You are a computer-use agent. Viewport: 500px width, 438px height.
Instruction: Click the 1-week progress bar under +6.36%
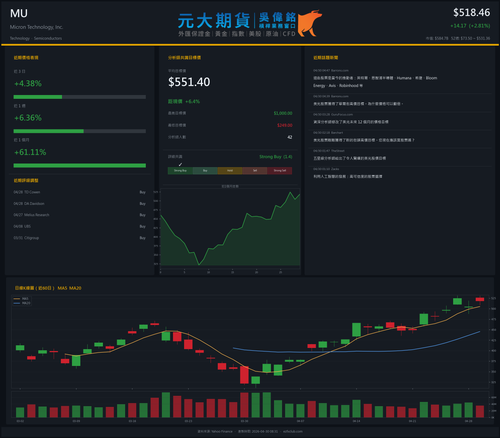(80, 131)
